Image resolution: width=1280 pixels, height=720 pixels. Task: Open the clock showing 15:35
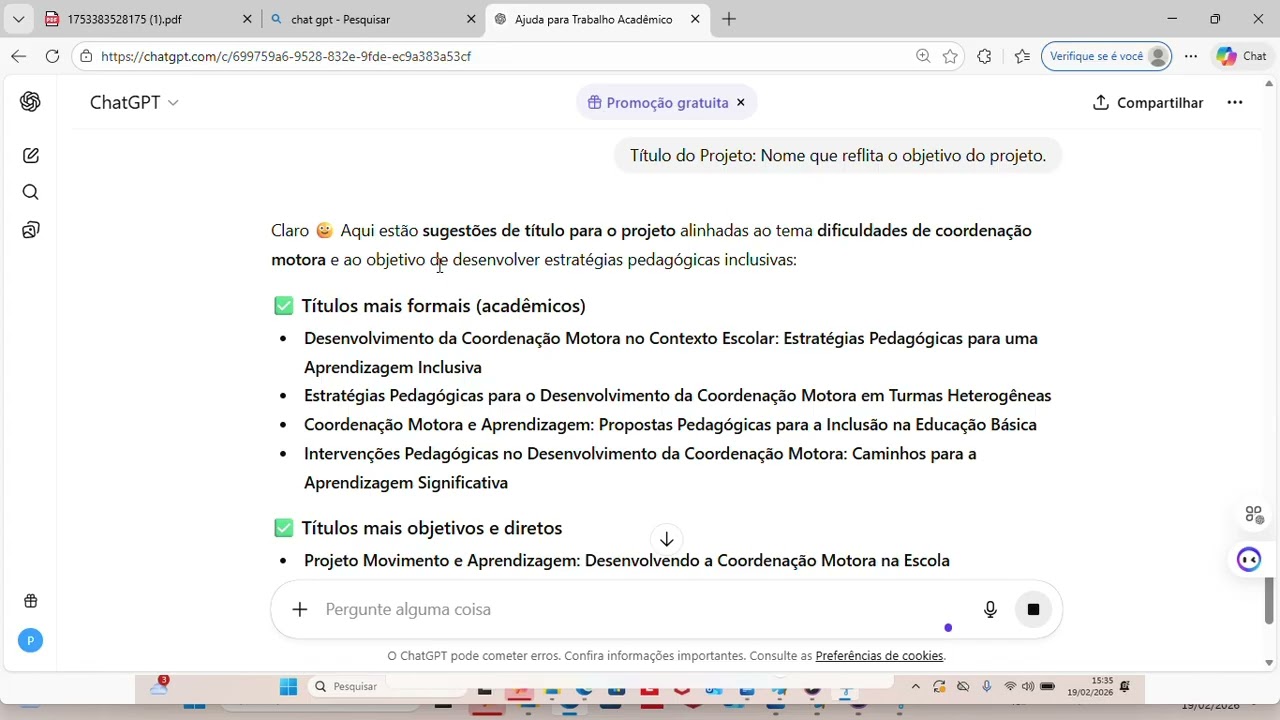[1090, 686]
